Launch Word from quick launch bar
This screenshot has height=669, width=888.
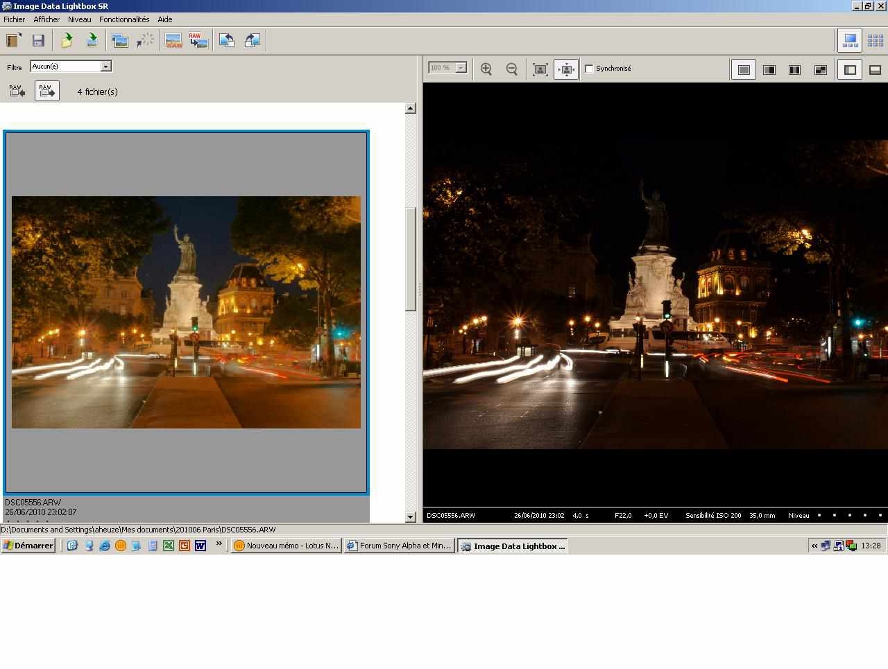click(200, 546)
